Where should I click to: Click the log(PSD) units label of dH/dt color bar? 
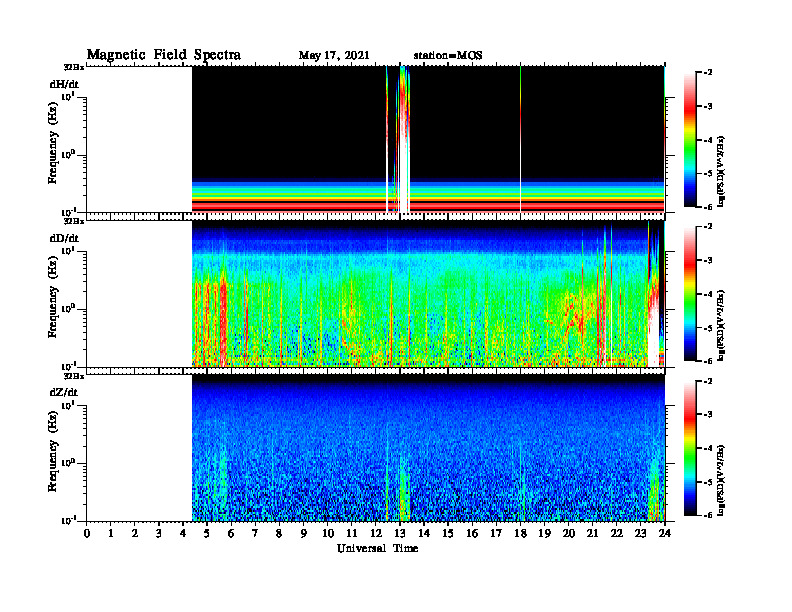[721, 171]
